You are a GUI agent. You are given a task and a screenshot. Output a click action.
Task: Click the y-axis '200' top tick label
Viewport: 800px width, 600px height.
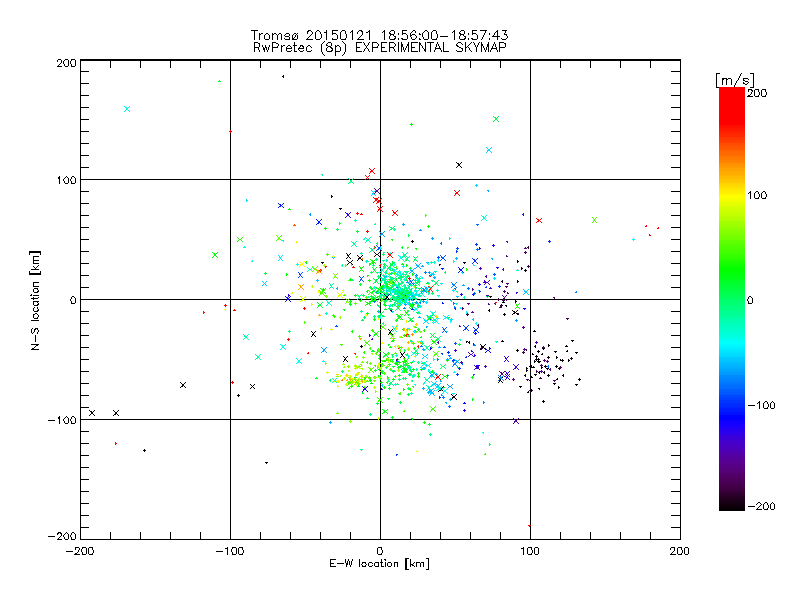click(x=66, y=63)
